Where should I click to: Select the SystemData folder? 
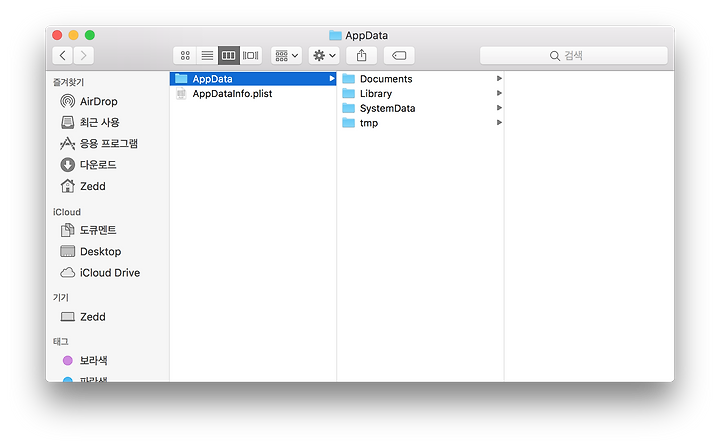coord(420,108)
